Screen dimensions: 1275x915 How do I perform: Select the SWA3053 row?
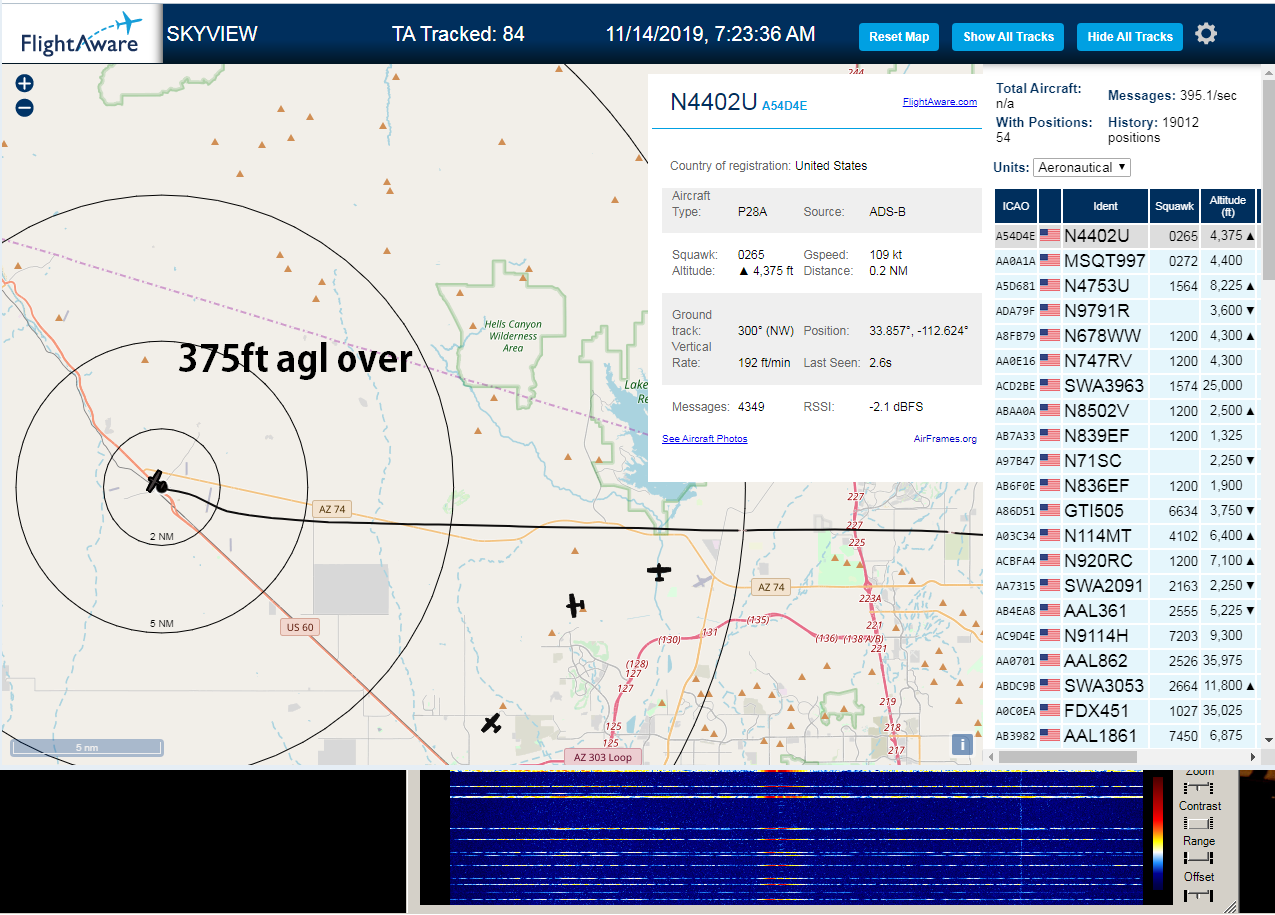pyautogui.click(x=1126, y=686)
